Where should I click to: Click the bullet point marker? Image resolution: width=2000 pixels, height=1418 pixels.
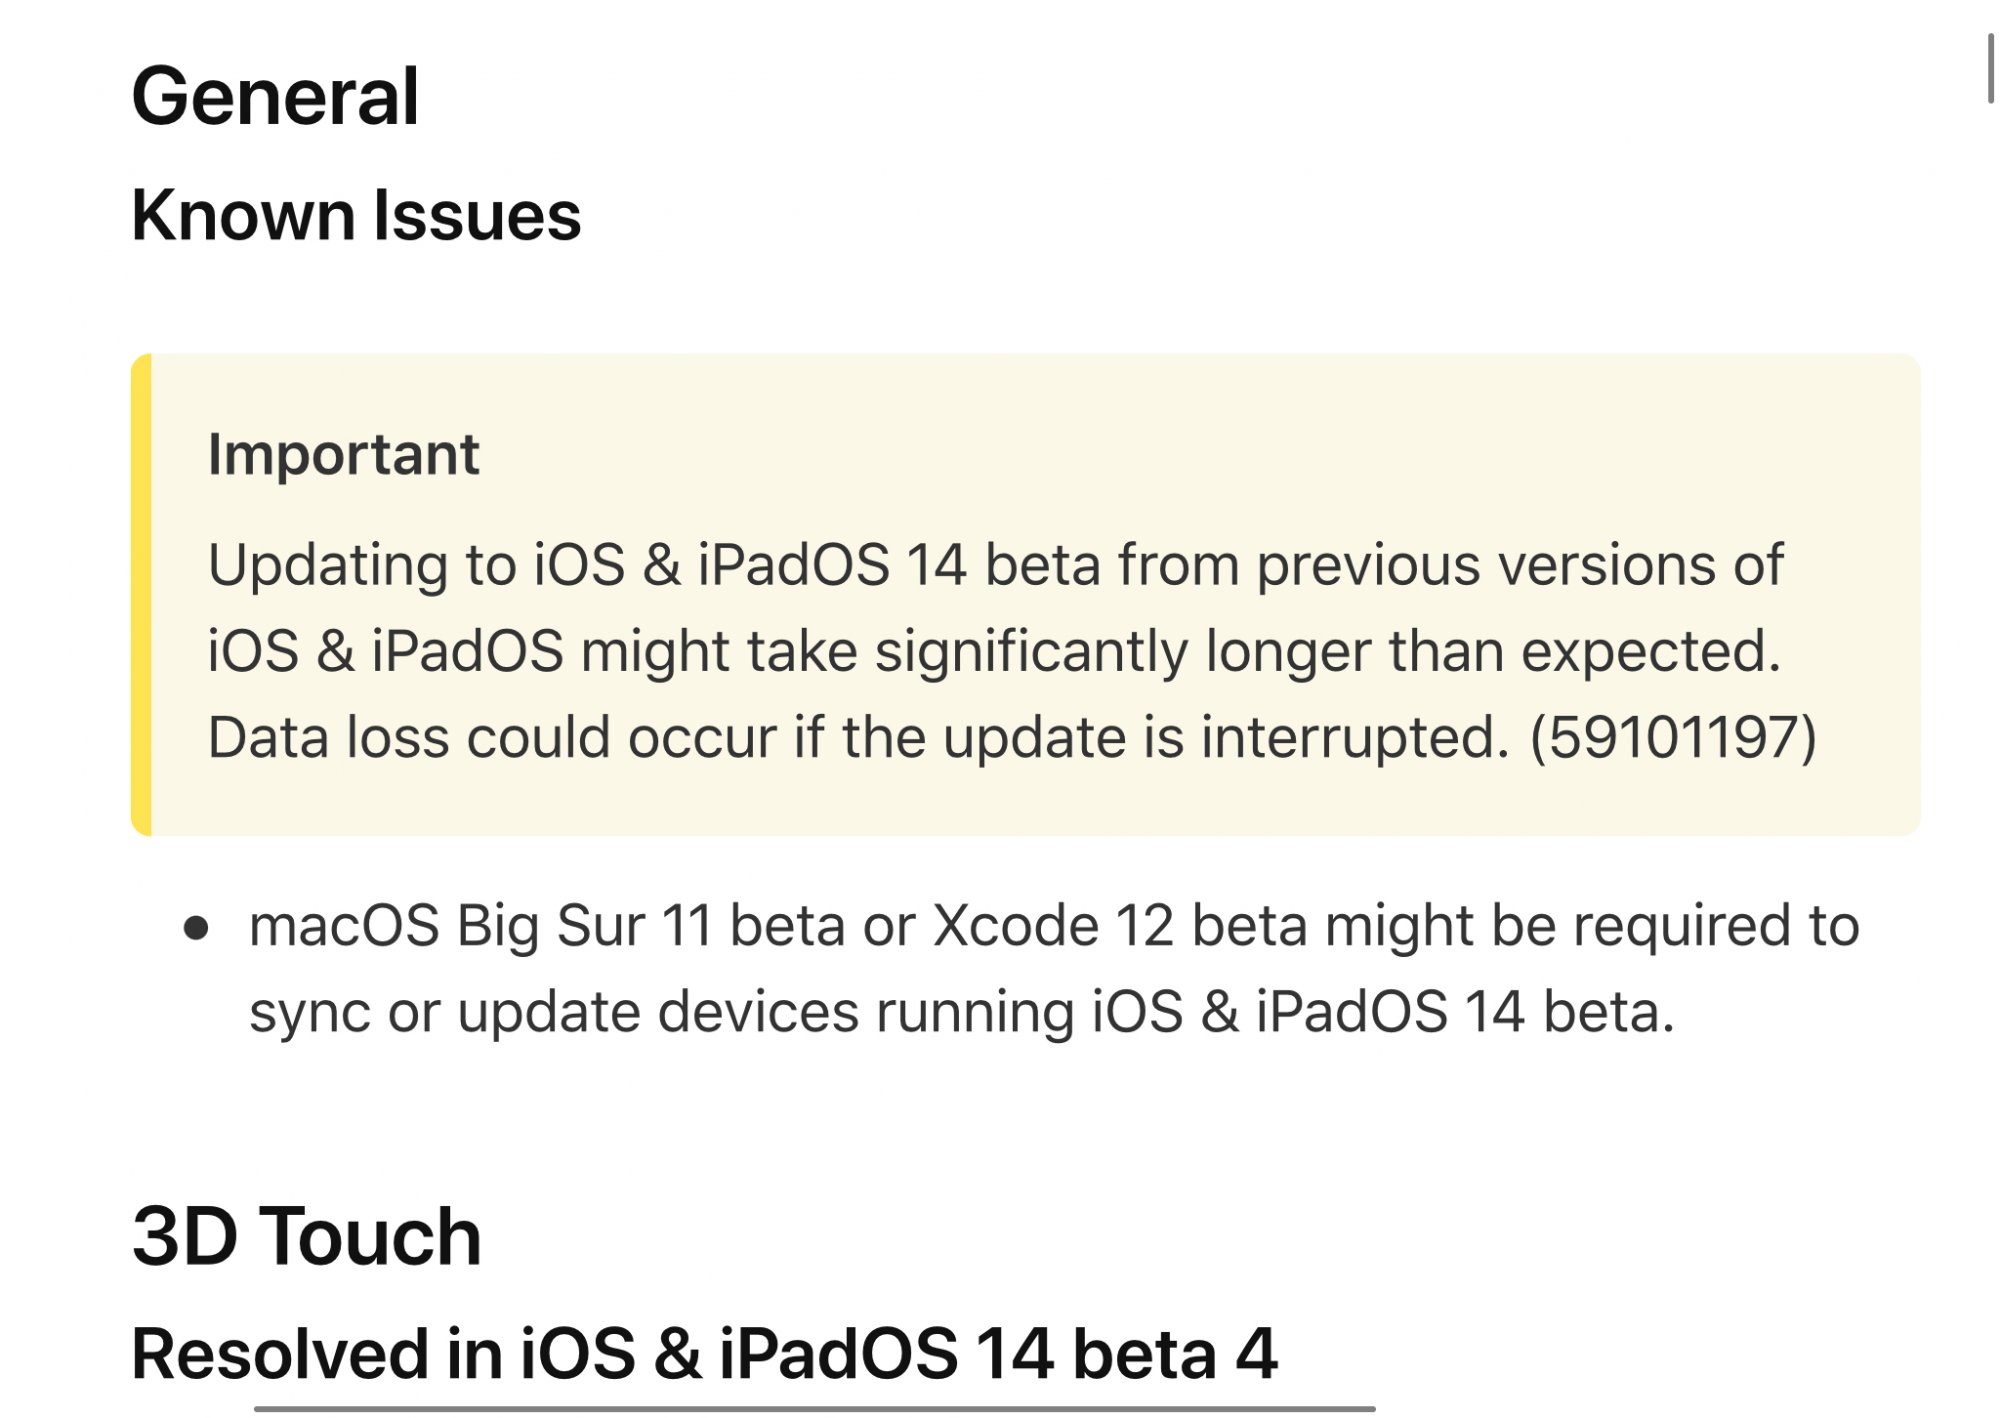point(197,928)
